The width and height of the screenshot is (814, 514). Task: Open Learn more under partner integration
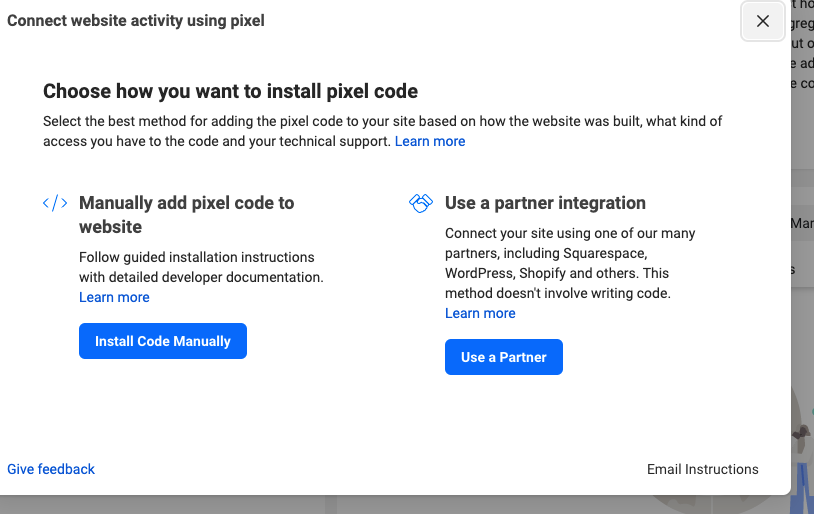pyautogui.click(x=480, y=313)
